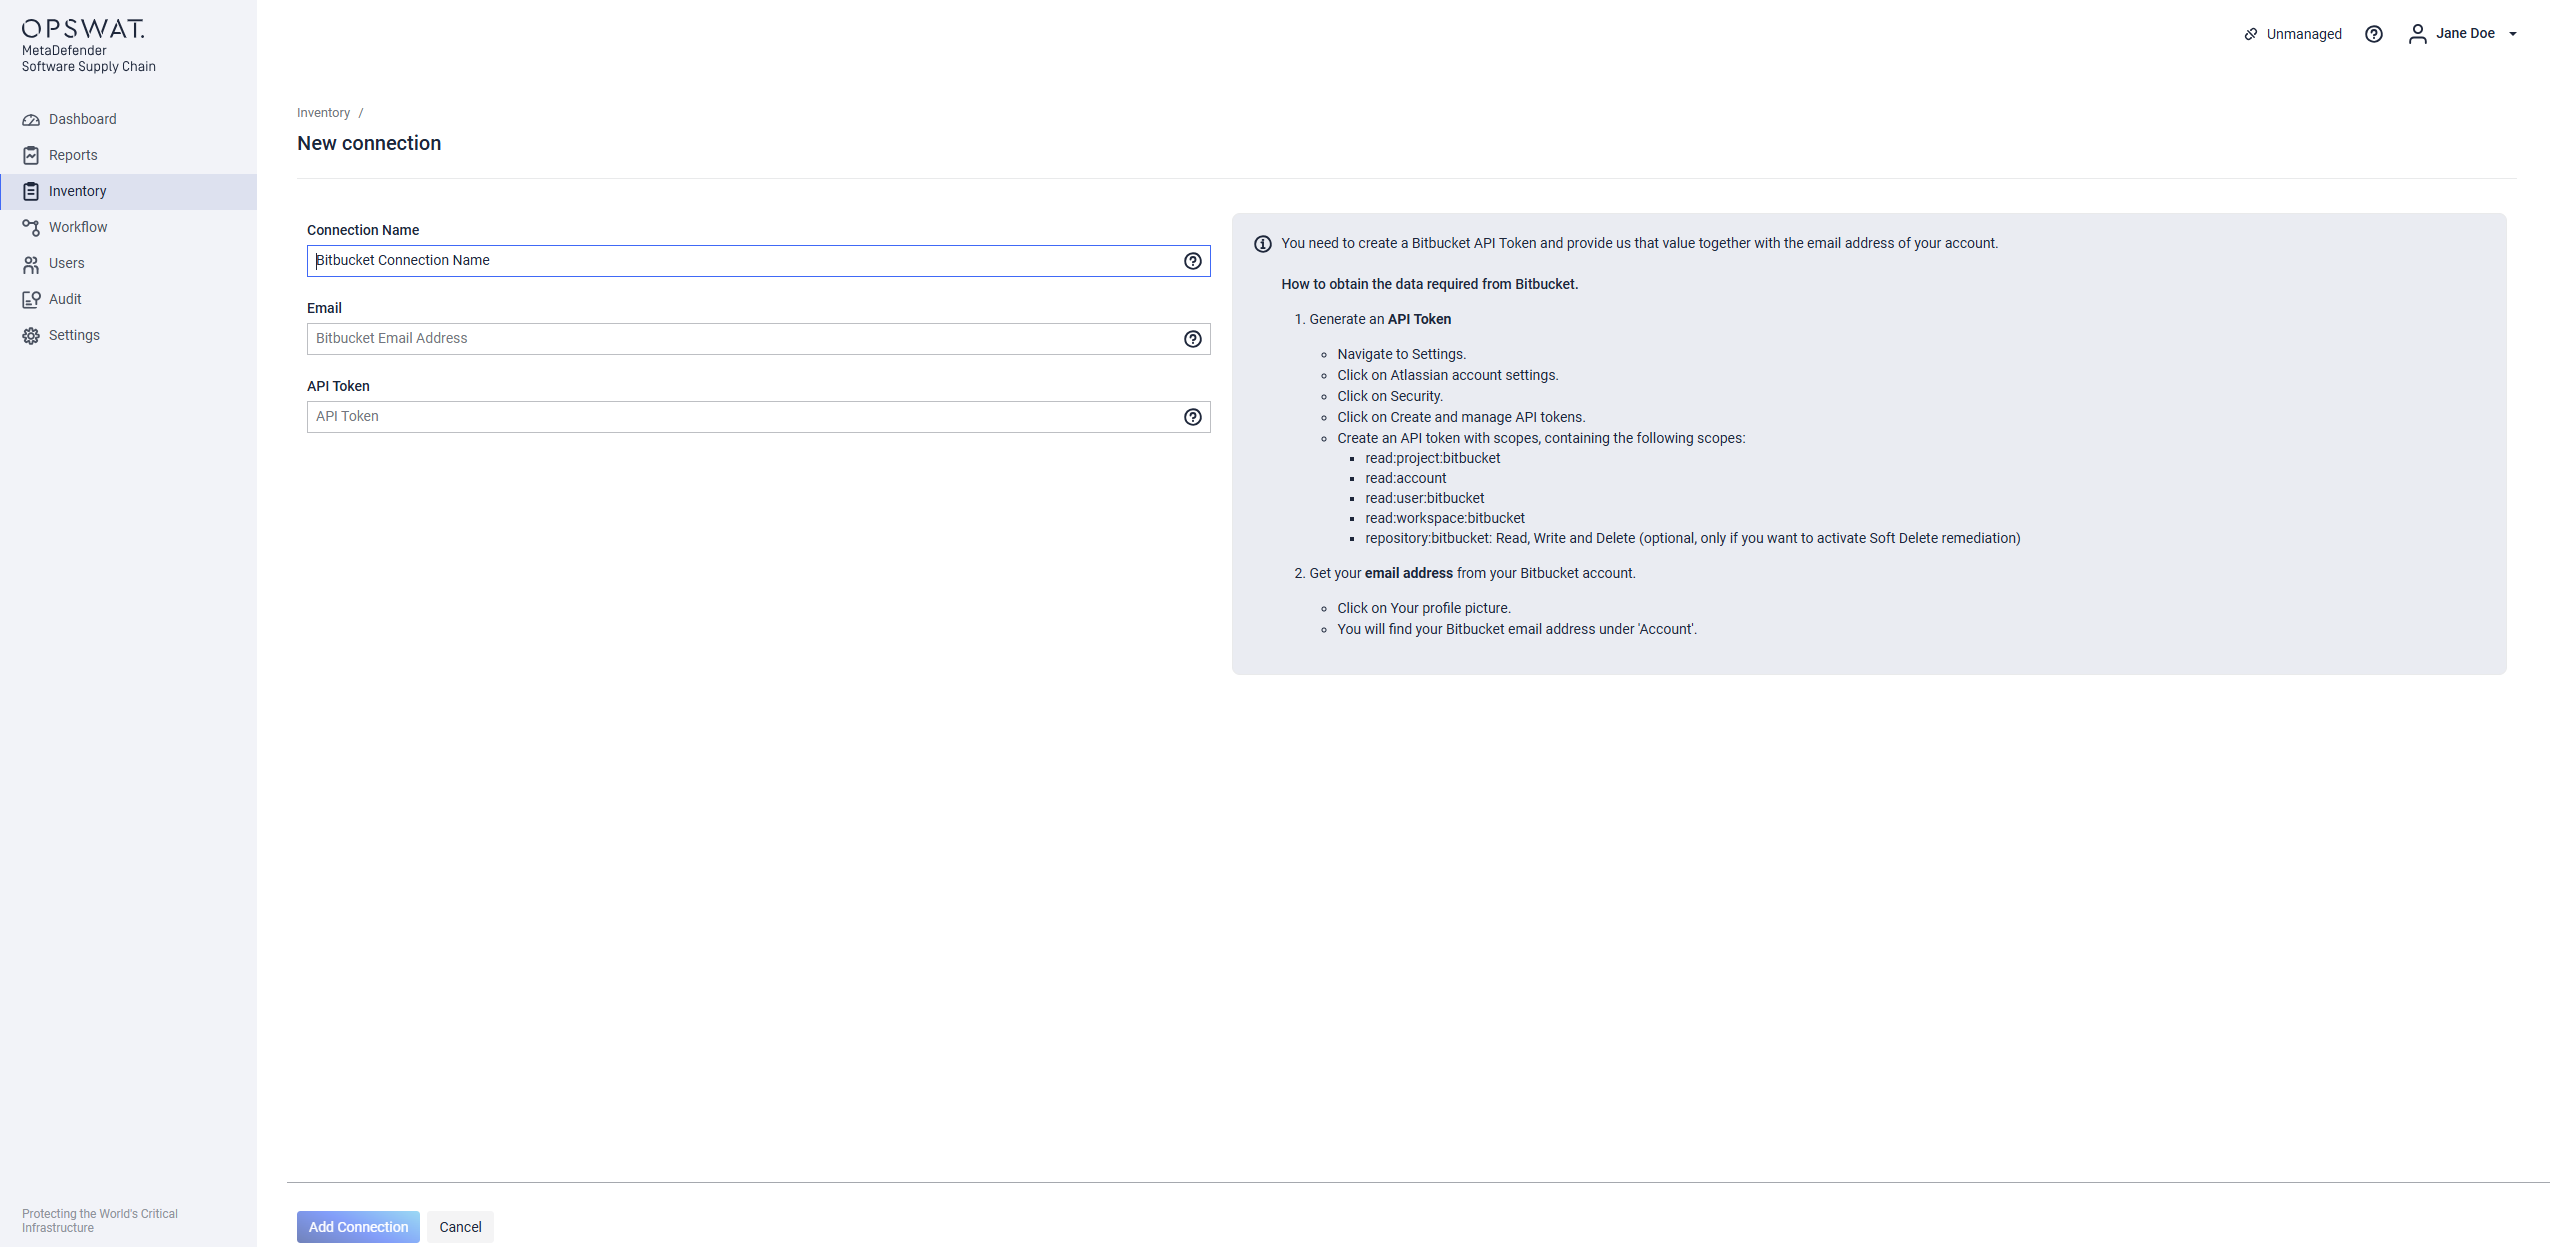Click the Settings gear icon in sidebar
The image size is (2550, 1247).
tap(31, 336)
